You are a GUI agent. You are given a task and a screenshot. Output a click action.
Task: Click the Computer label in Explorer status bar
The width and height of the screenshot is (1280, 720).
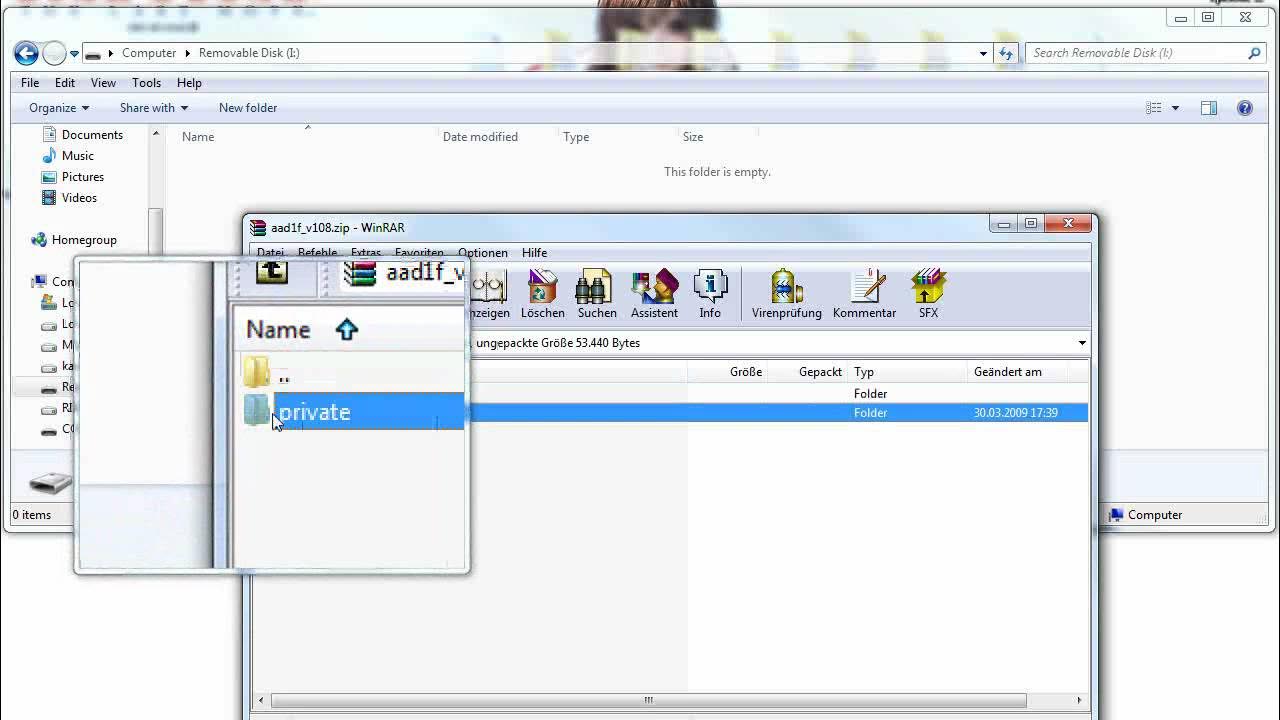point(1155,515)
